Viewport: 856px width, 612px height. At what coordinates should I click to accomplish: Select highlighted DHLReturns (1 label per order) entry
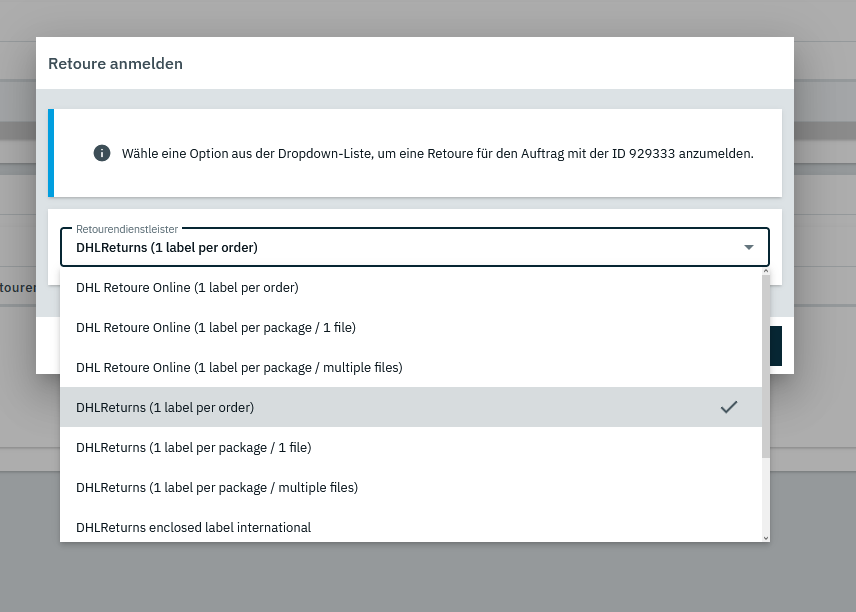click(x=165, y=407)
